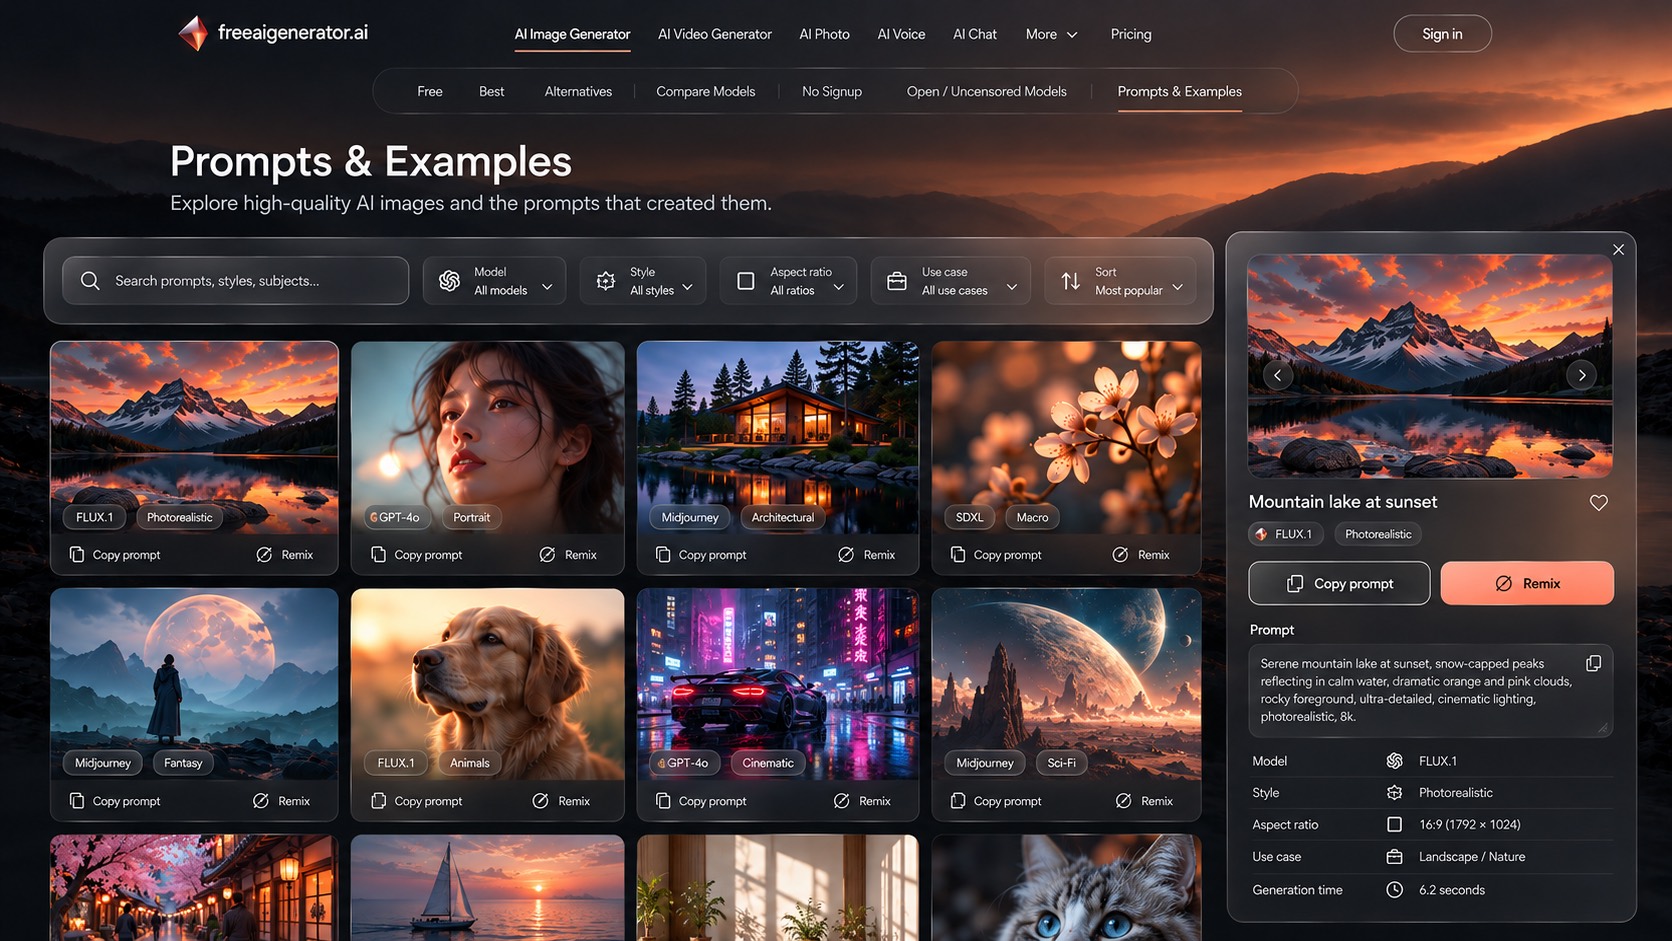Select the Fantasy tag on moon card
This screenshot has height=941, width=1672.
pyautogui.click(x=183, y=763)
